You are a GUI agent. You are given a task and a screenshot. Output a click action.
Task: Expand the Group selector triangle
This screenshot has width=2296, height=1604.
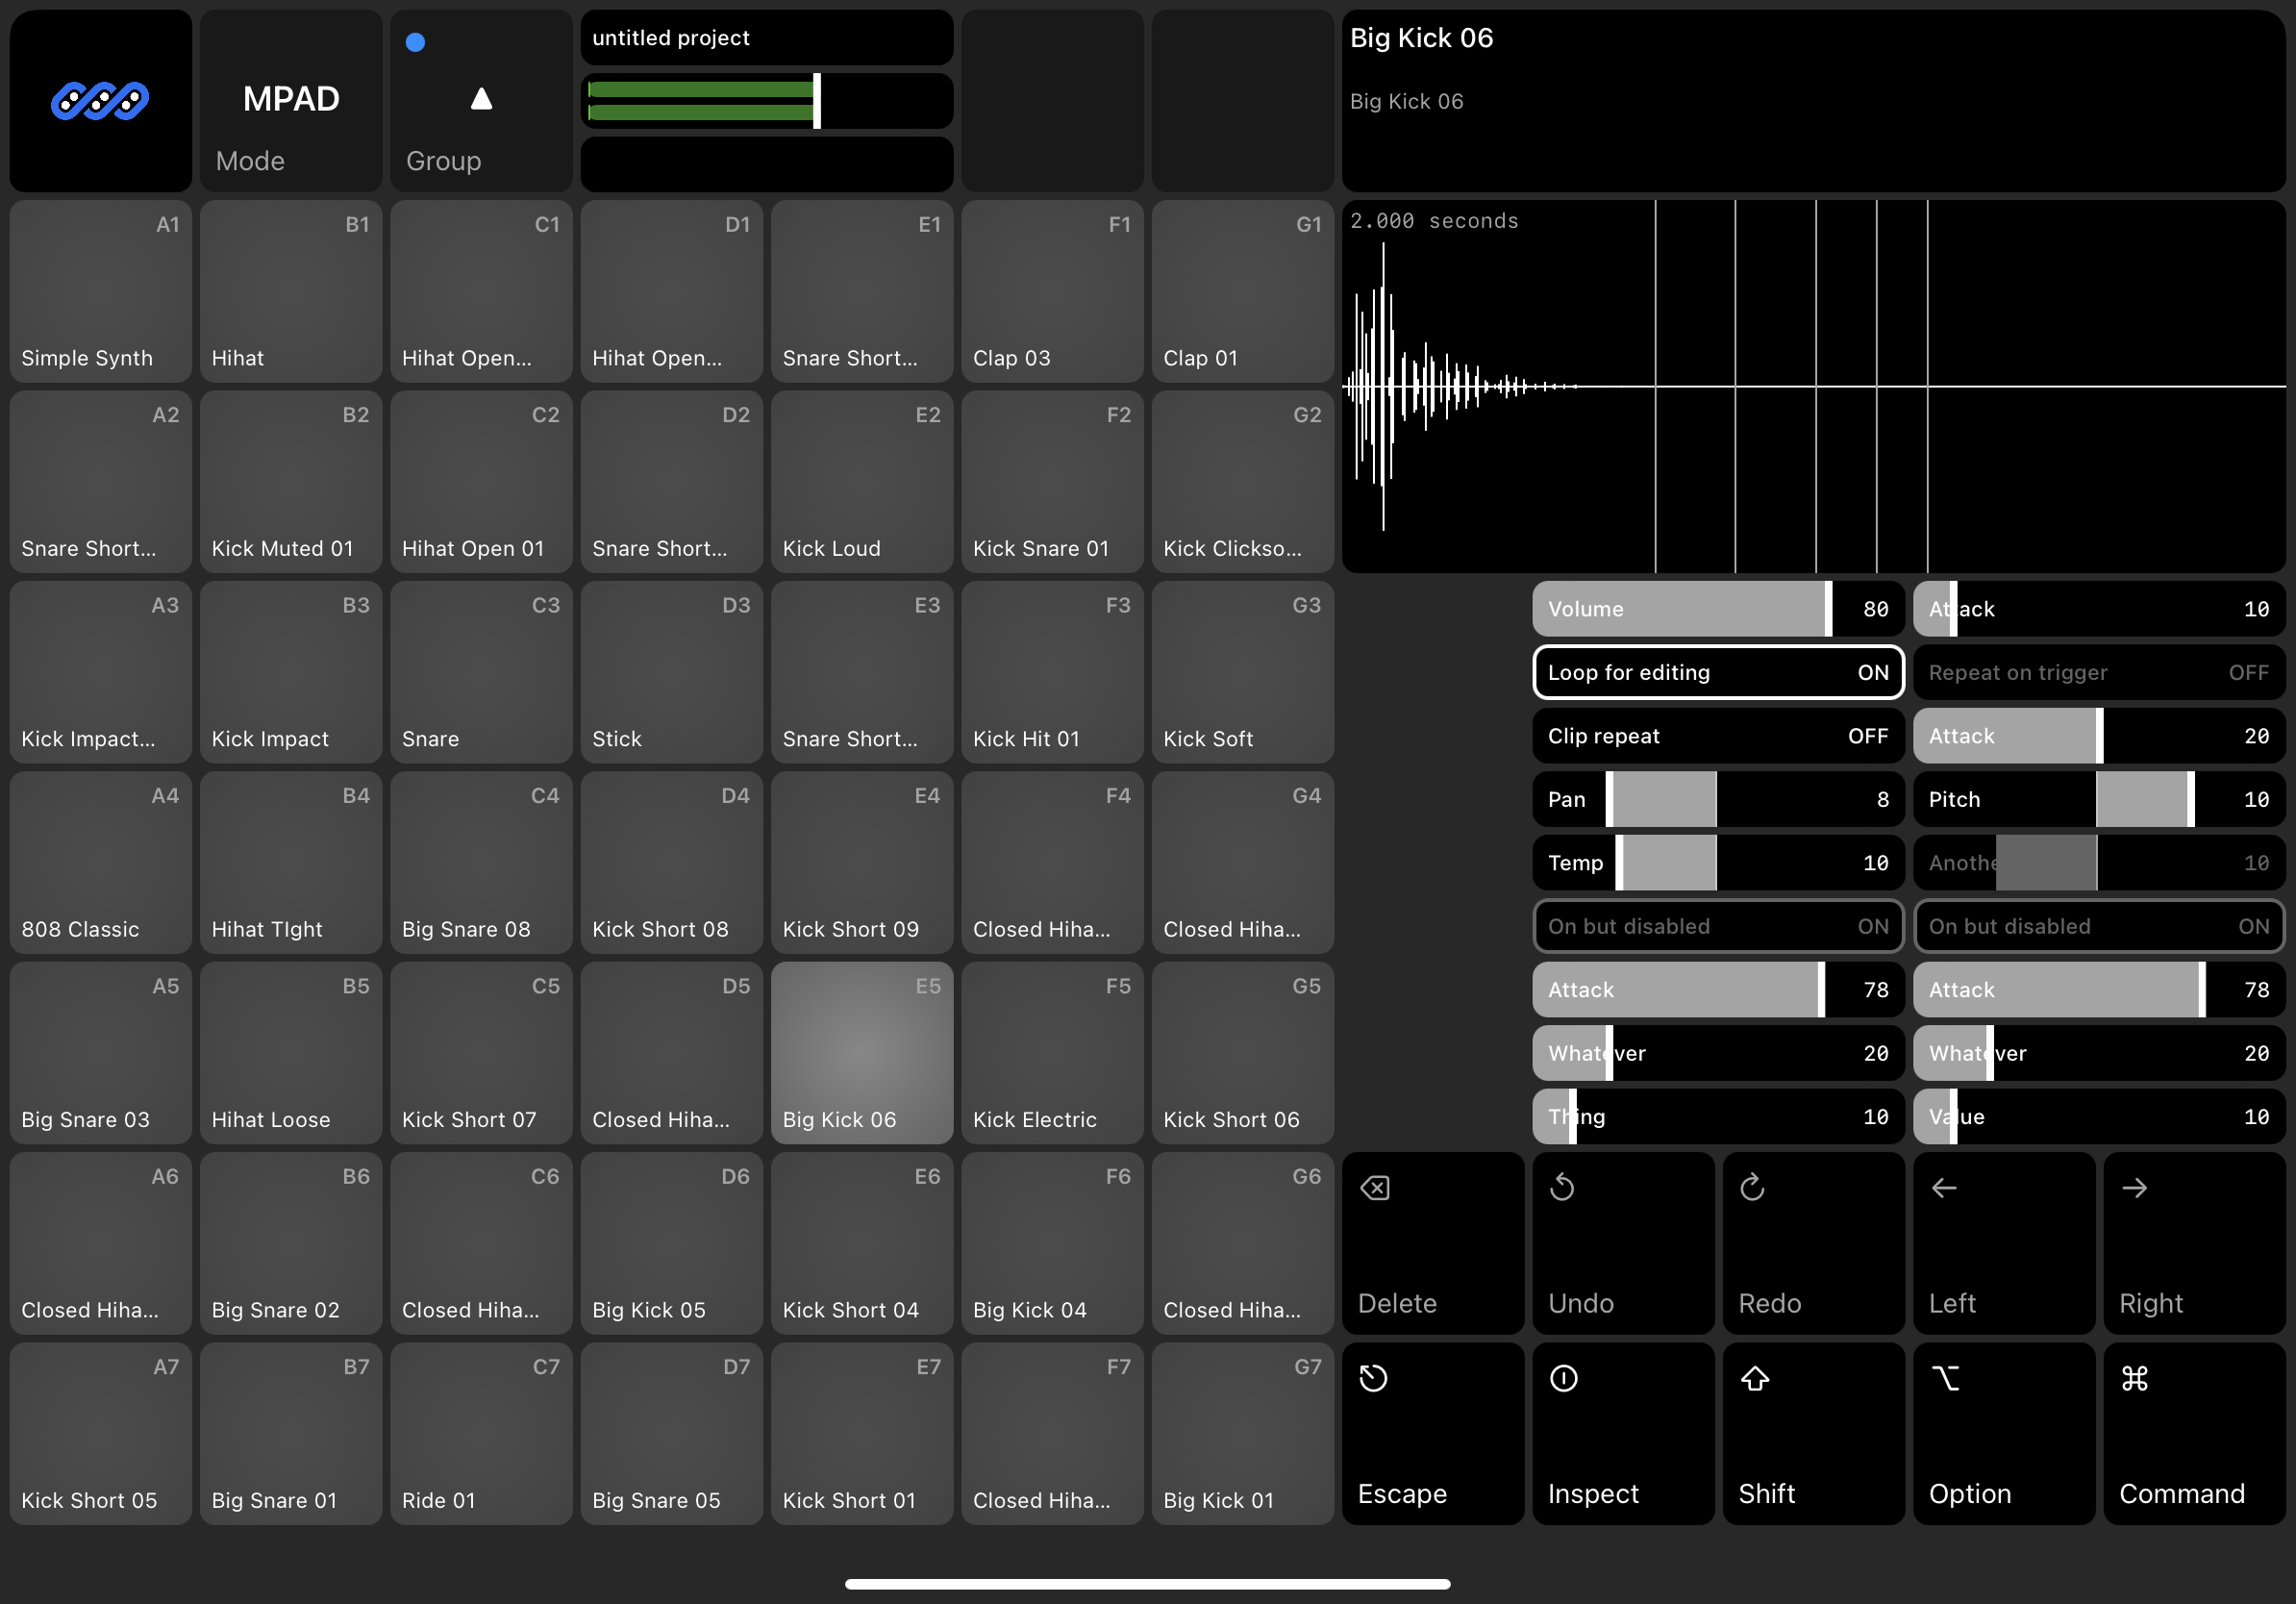click(x=481, y=100)
